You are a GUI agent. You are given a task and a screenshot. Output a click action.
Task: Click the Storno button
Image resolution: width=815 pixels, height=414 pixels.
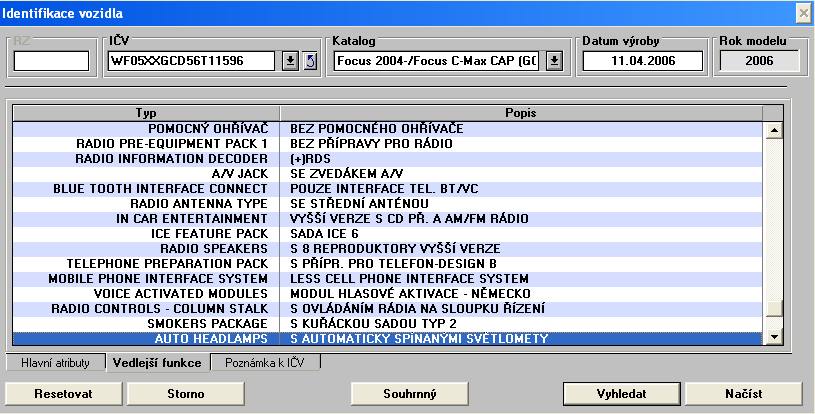click(x=186, y=393)
